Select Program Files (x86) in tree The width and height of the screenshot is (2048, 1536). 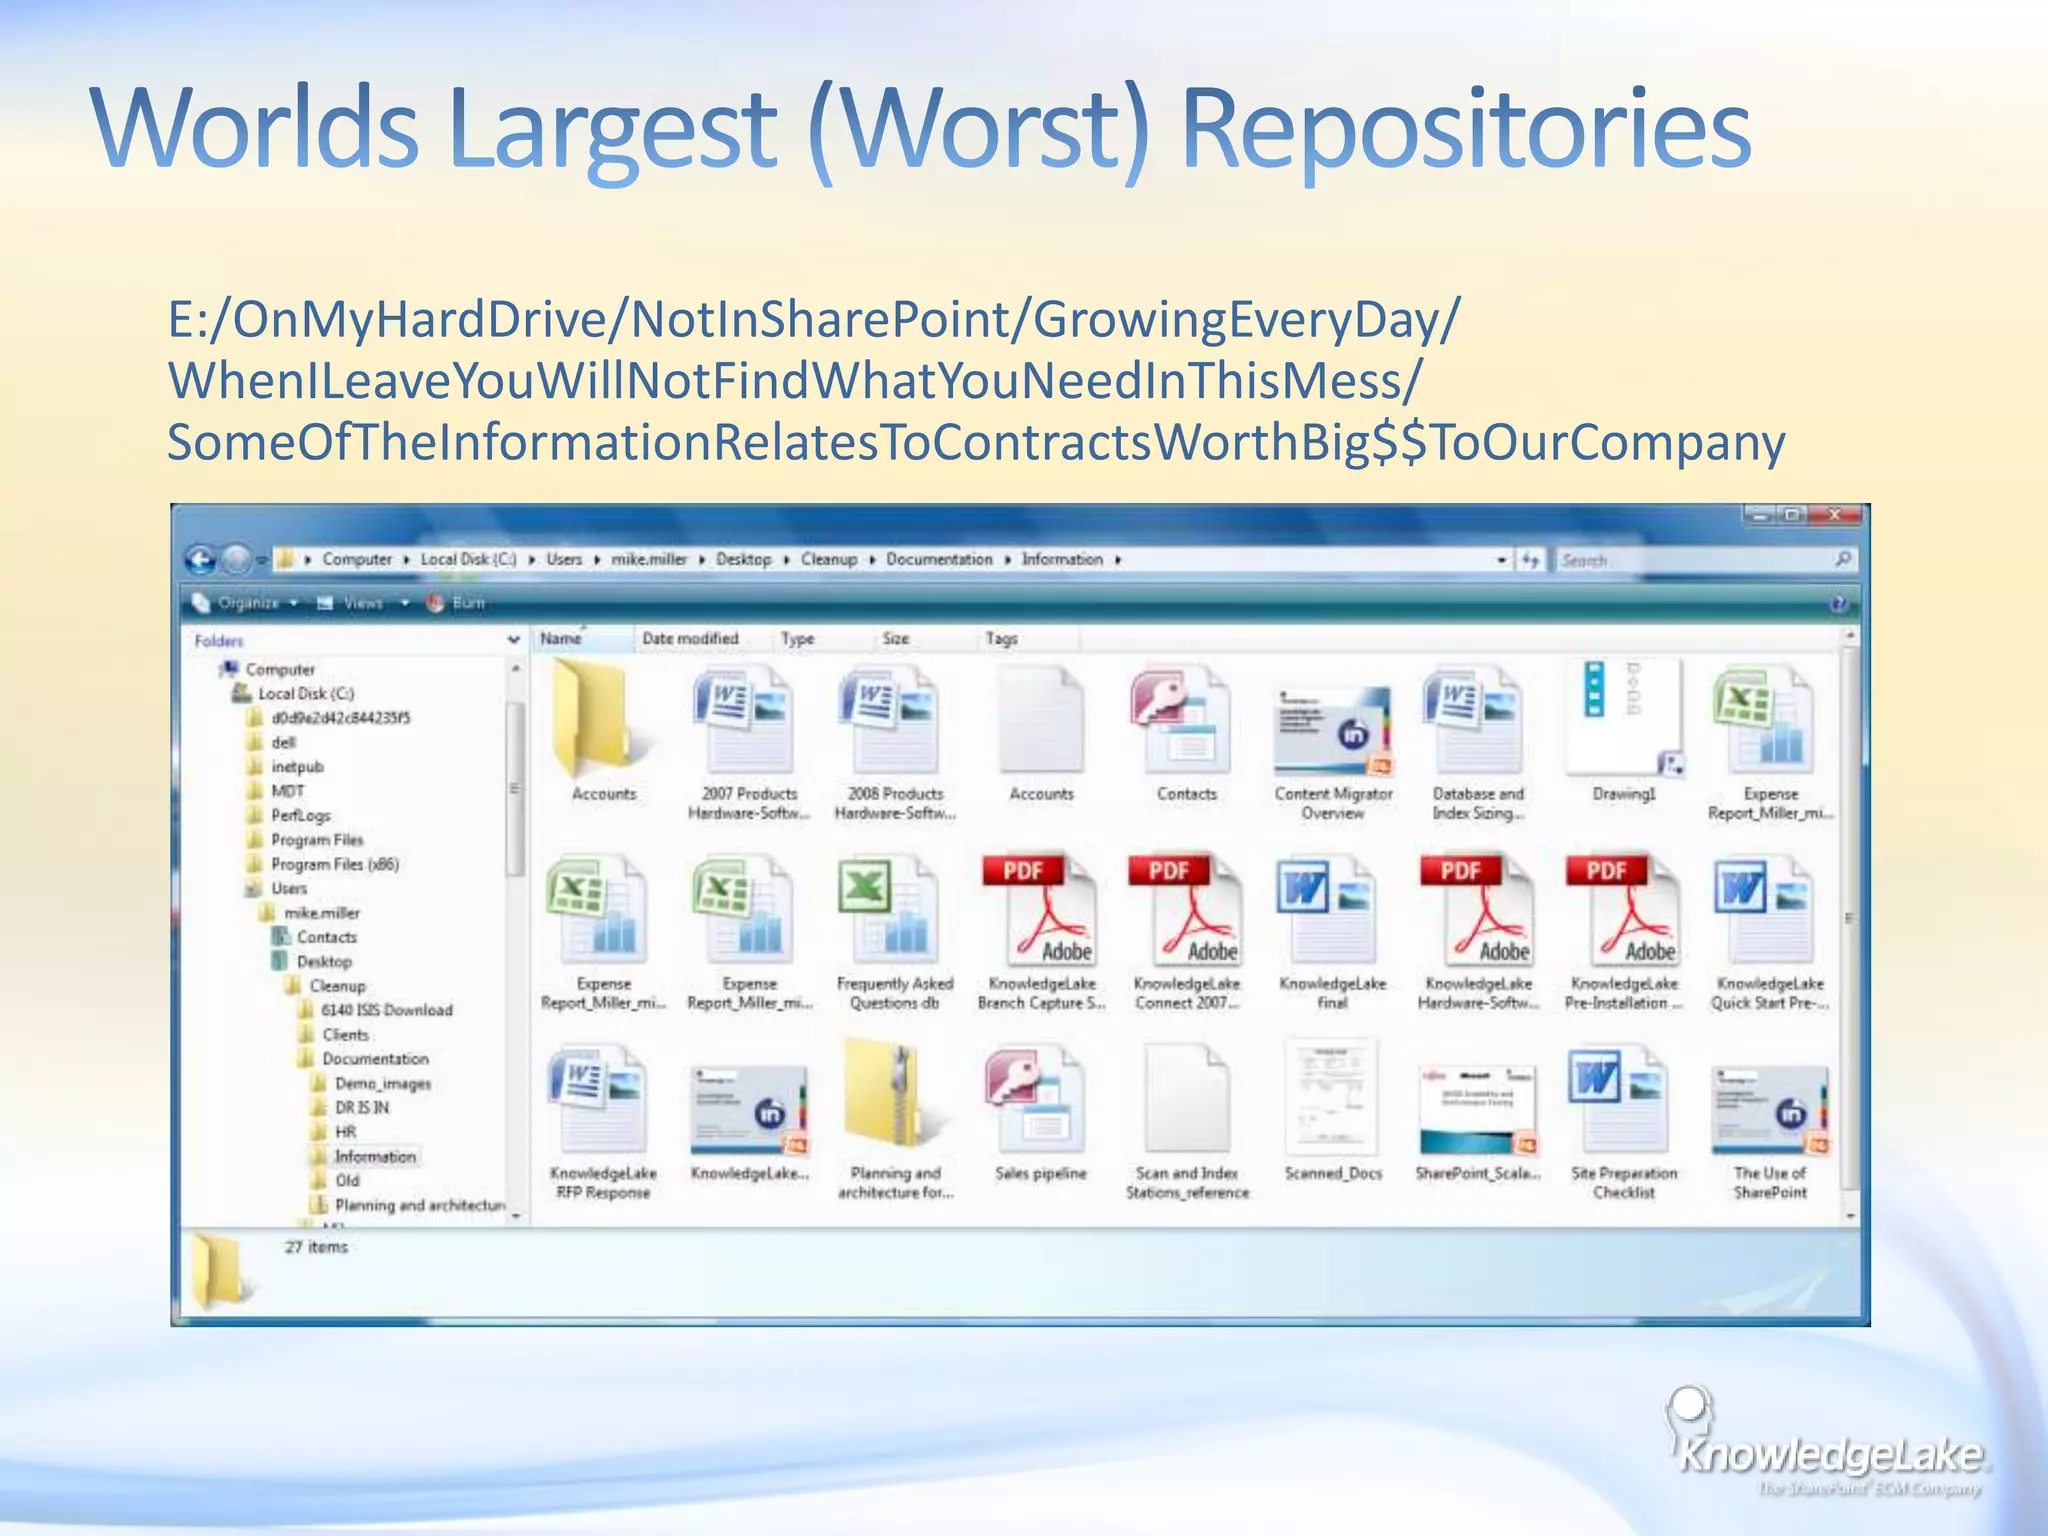(x=334, y=864)
